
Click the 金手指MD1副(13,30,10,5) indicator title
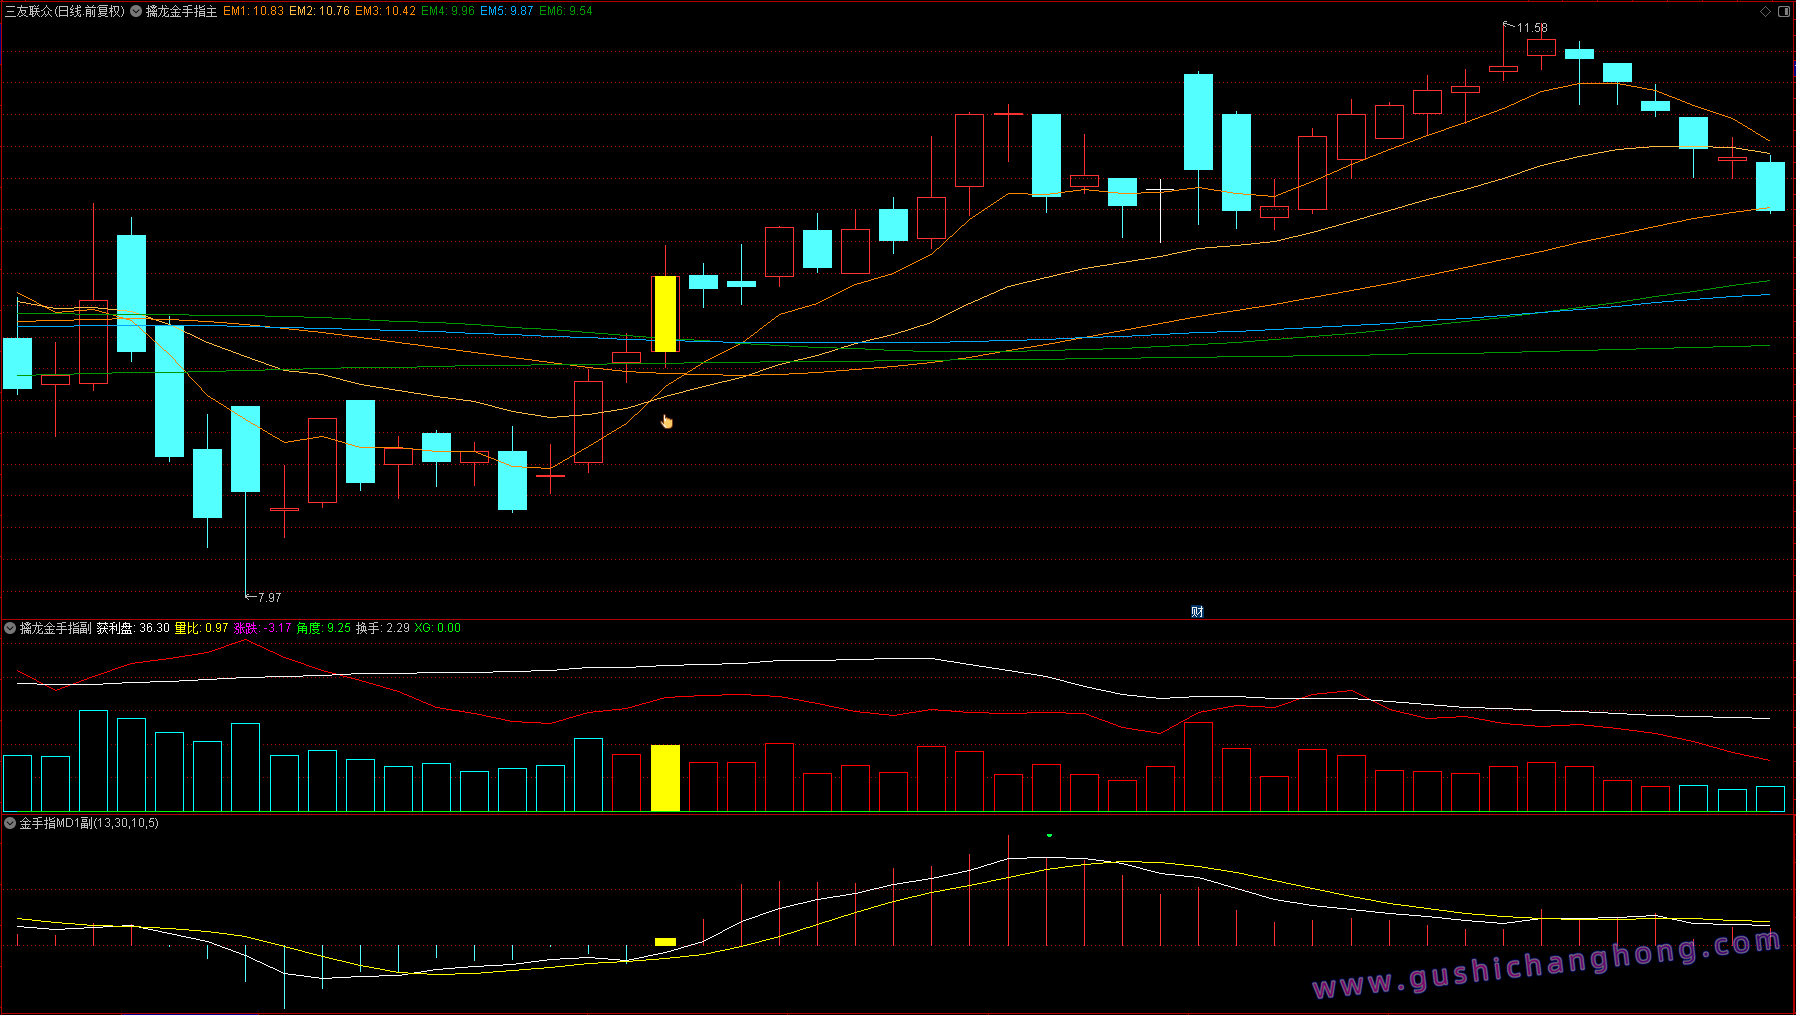[x=89, y=823]
